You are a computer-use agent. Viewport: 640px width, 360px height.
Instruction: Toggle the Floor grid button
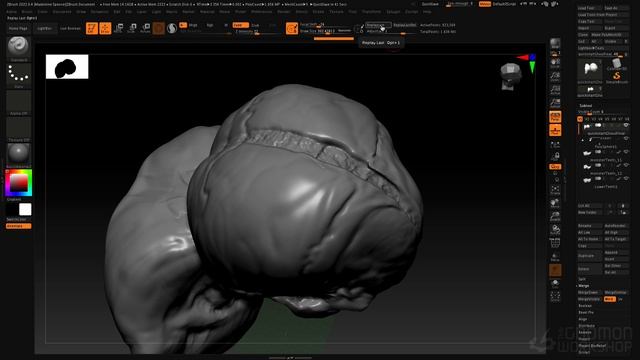pyautogui.click(x=555, y=130)
